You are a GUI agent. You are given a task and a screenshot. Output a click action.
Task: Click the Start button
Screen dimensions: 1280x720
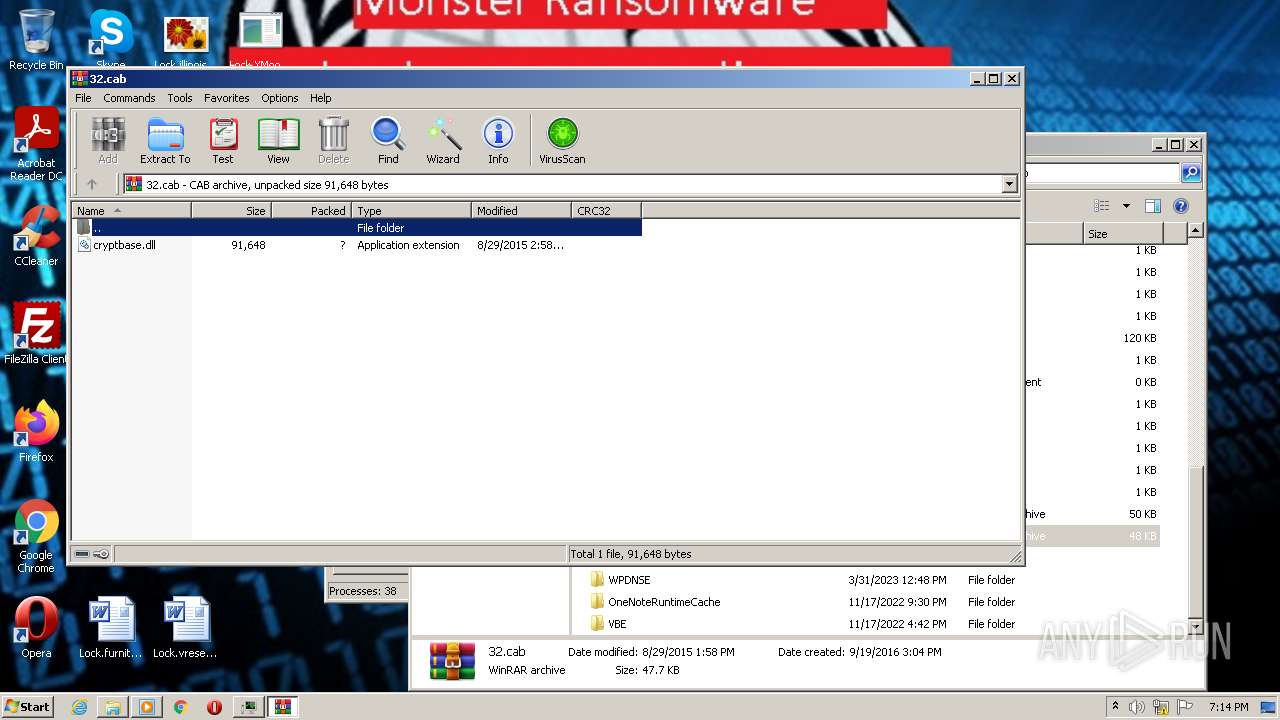pyautogui.click(x=29, y=706)
